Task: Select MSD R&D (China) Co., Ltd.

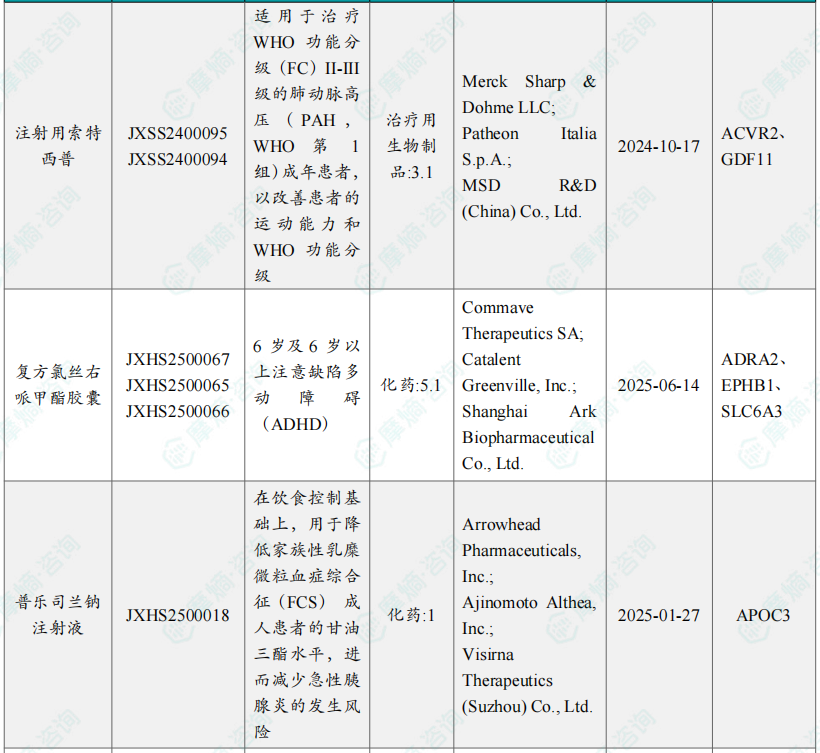Action: (x=529, y=198)
